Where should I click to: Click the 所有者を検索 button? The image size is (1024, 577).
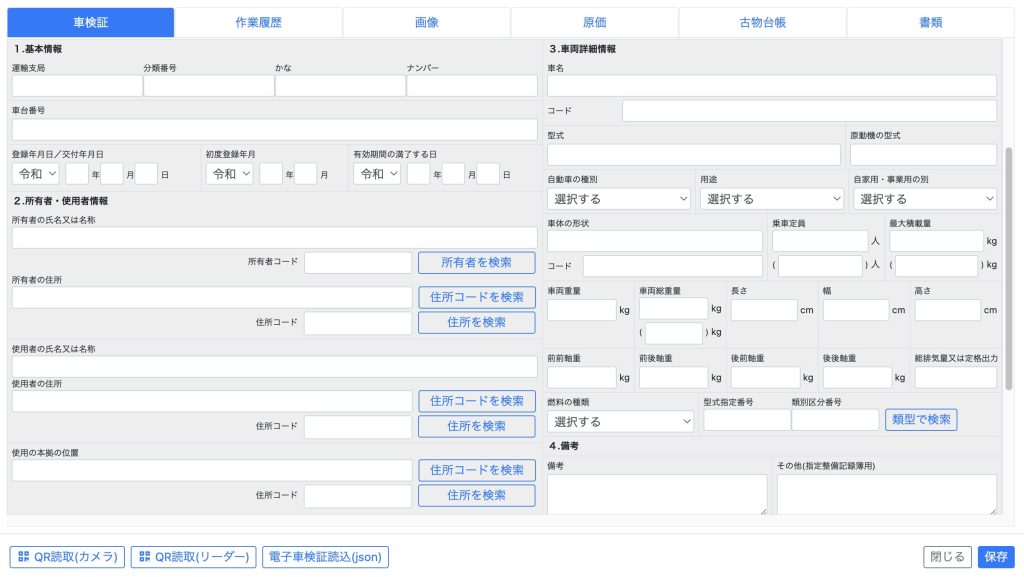[476, 263]
